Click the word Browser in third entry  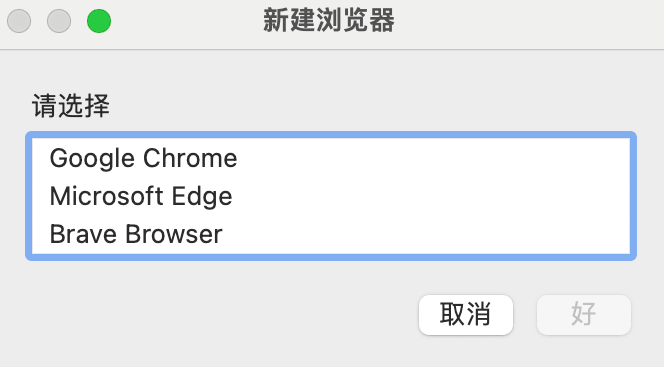[x=174, y=234]
